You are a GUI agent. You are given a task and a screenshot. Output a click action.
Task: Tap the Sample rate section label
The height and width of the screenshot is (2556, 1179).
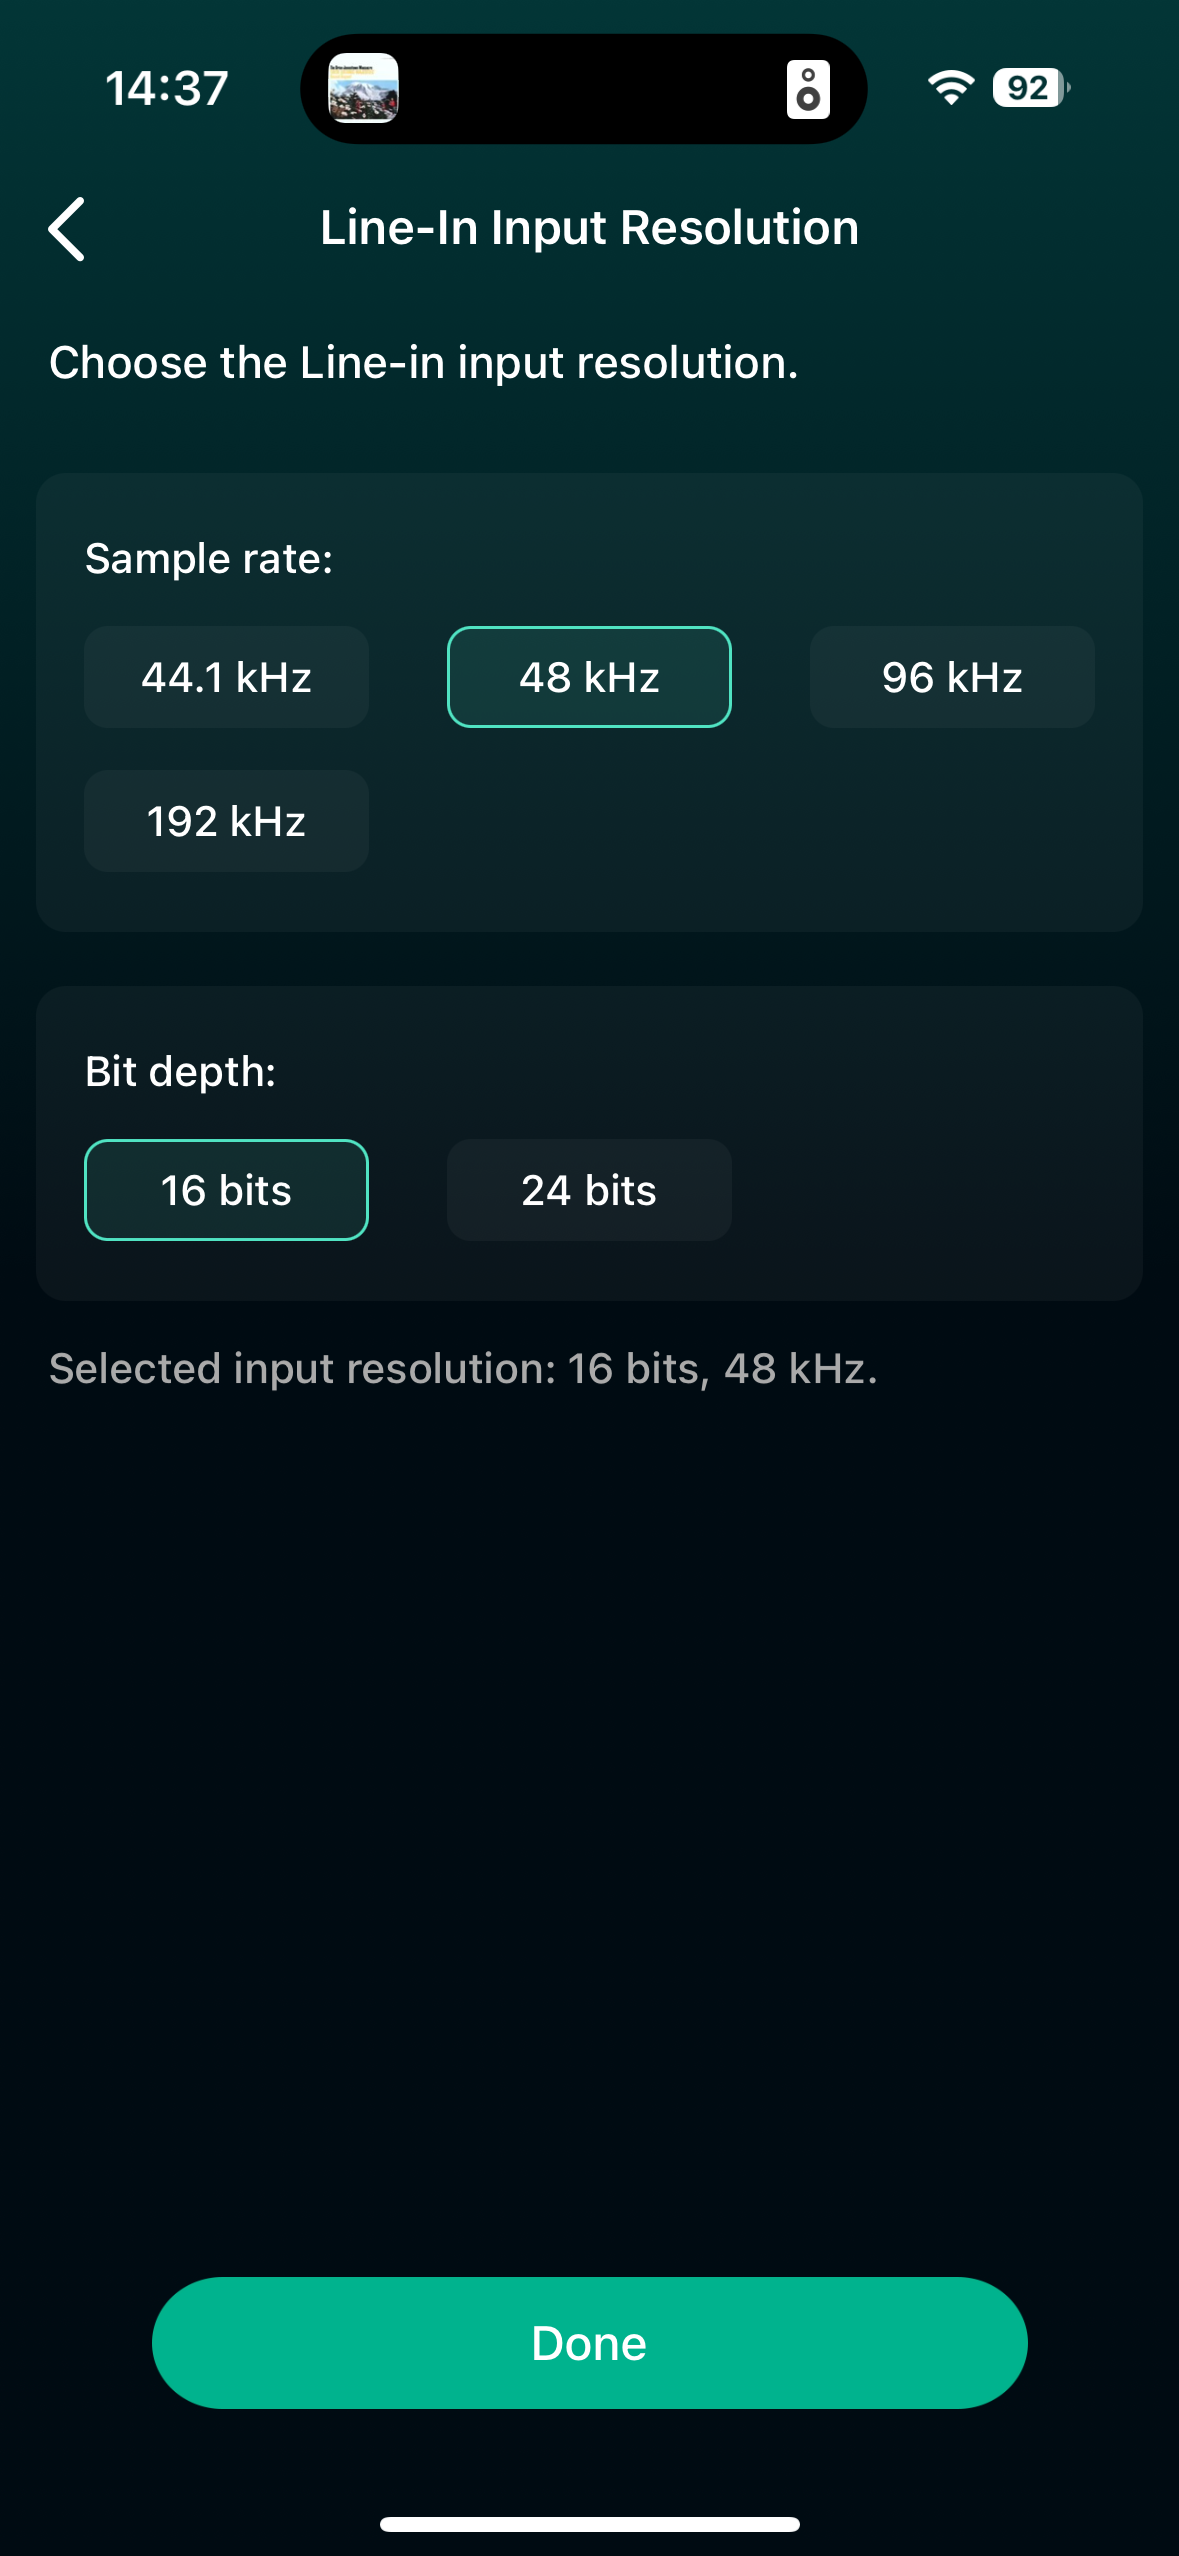pos(209,558)
